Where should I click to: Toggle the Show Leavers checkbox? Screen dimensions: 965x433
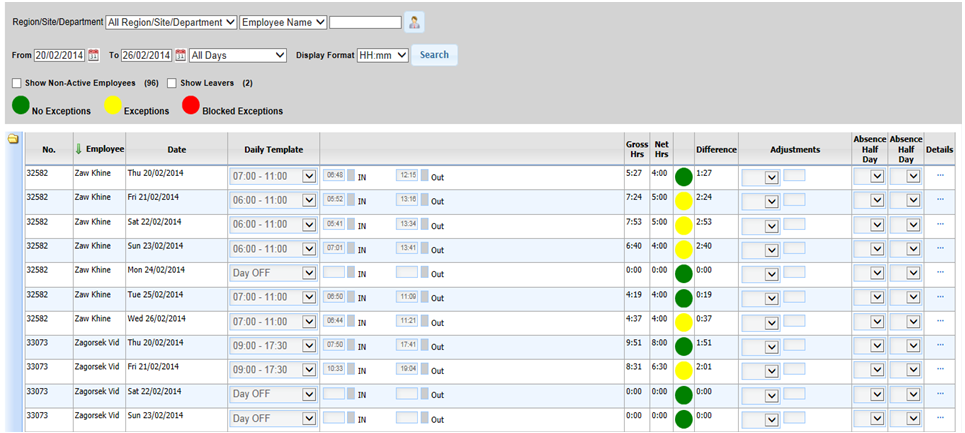(172, 83)
